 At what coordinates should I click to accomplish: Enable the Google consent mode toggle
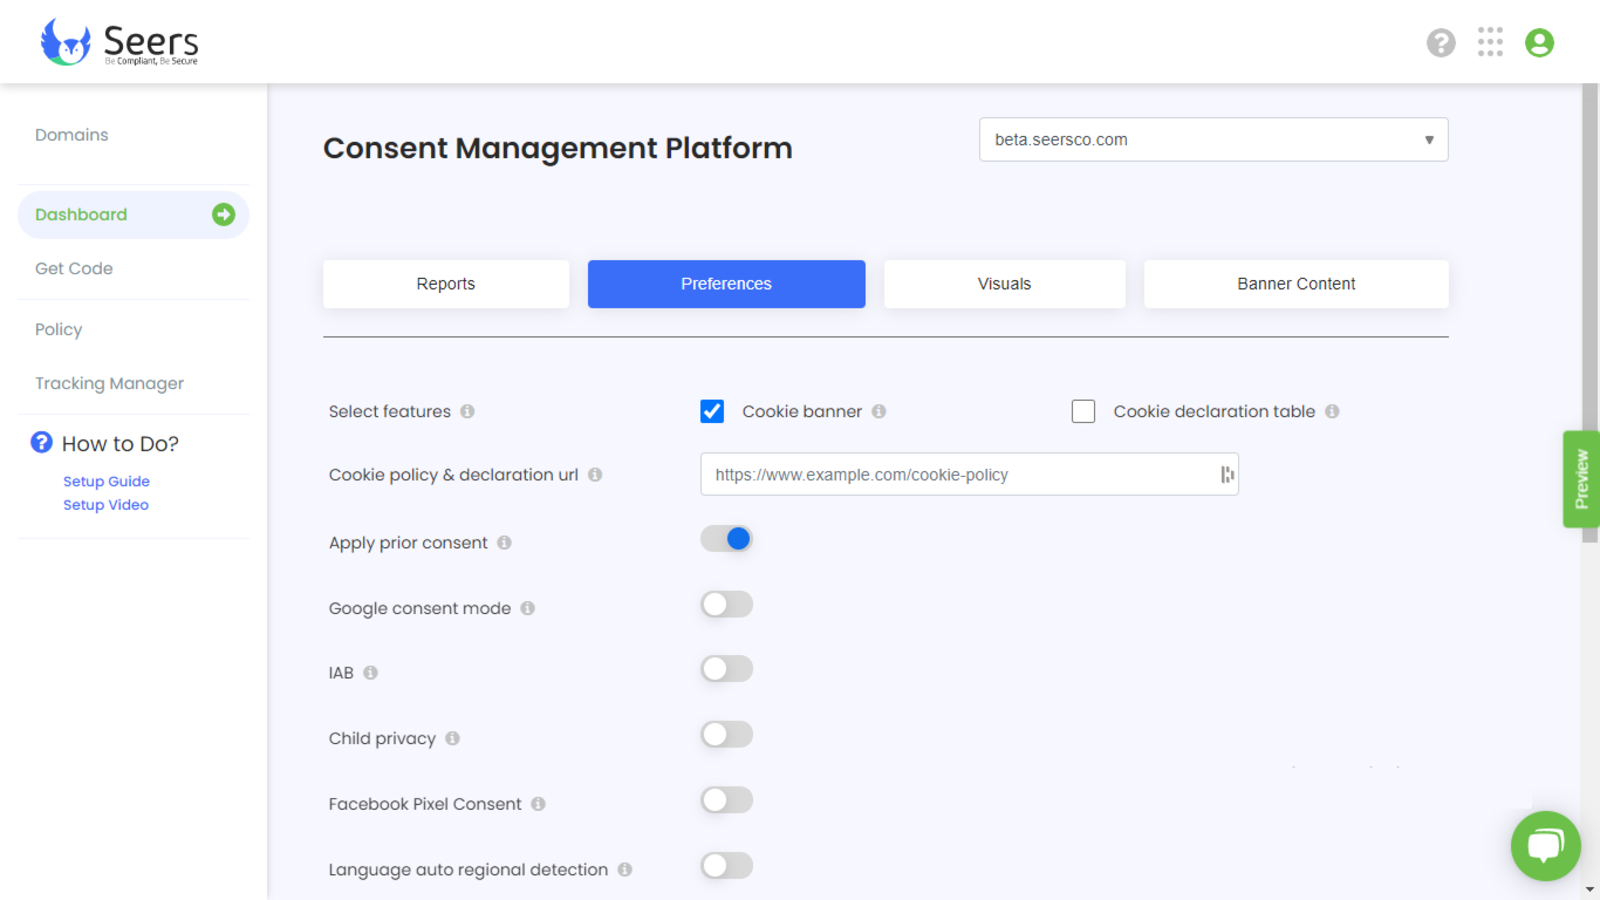[726, 604]
